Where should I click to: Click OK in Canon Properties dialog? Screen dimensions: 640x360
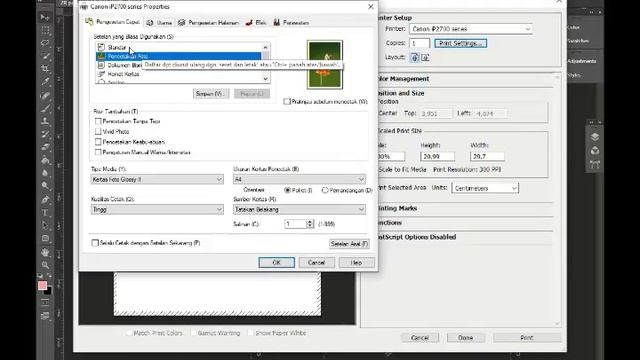coord(276,262)
